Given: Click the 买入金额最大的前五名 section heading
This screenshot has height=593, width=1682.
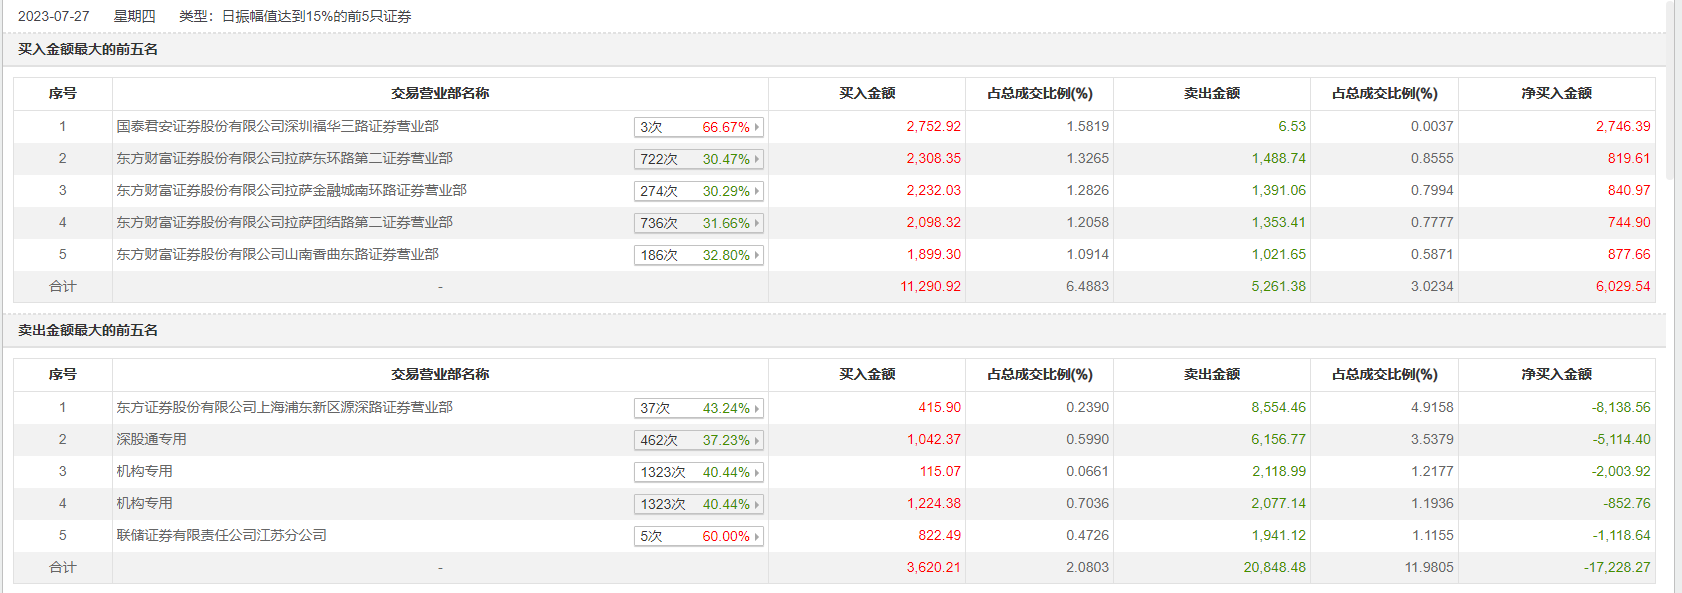Looking at the screenshot, I should 88,49.
